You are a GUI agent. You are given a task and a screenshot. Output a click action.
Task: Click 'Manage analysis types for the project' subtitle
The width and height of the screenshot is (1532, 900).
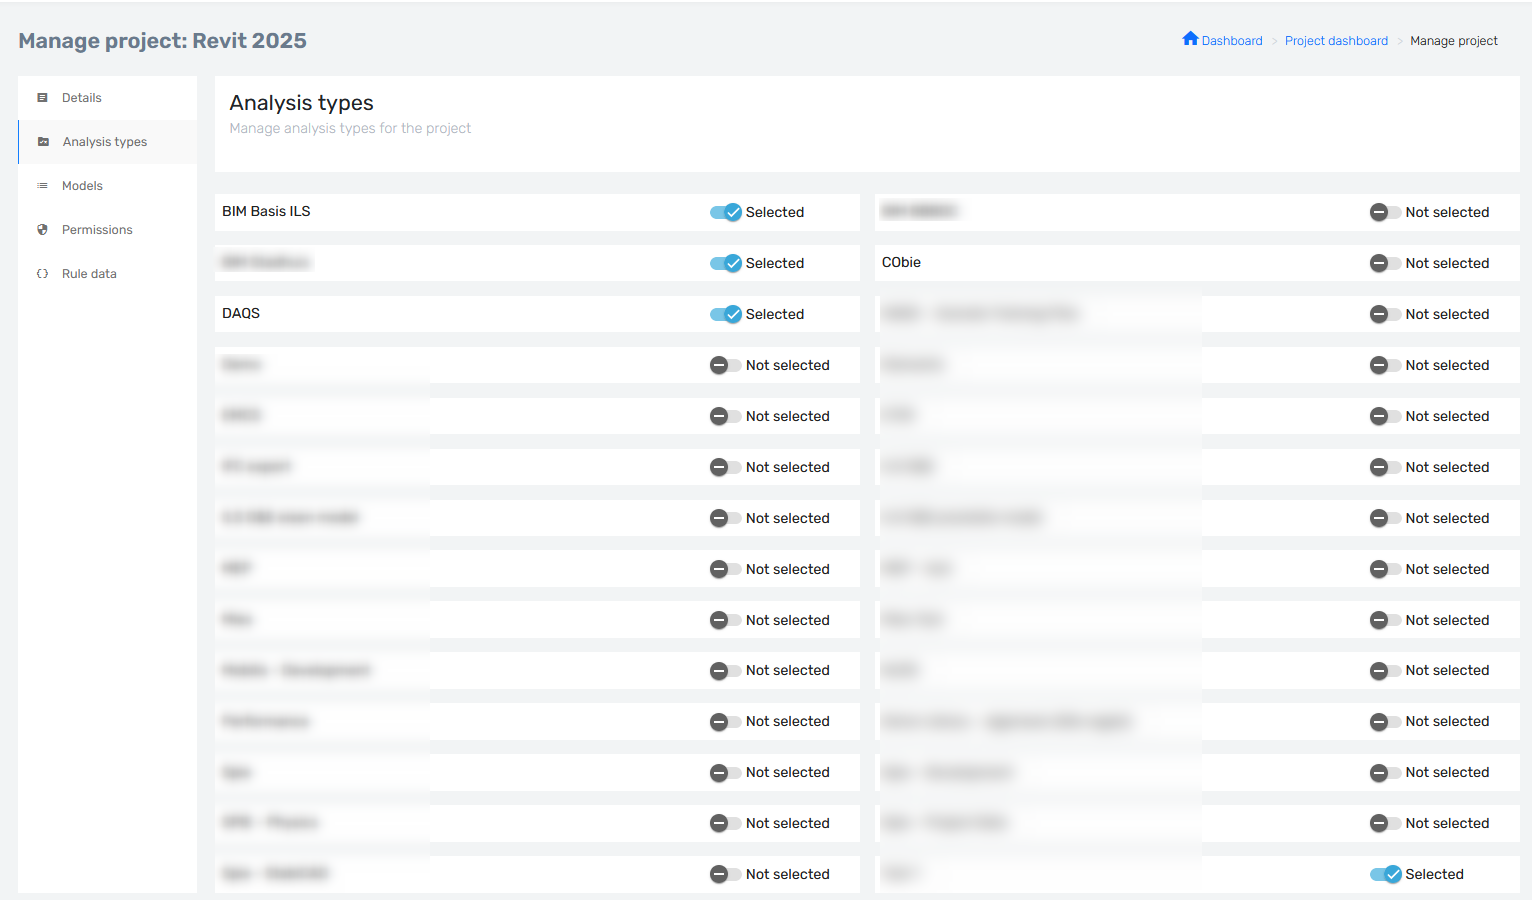click(350, 128)
